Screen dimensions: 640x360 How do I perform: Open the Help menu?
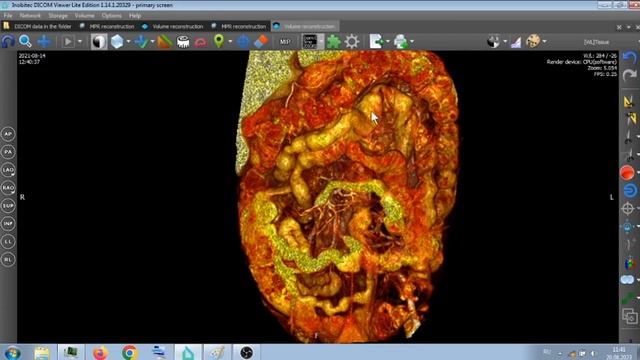pyautogui.click(x=135, y=16)
